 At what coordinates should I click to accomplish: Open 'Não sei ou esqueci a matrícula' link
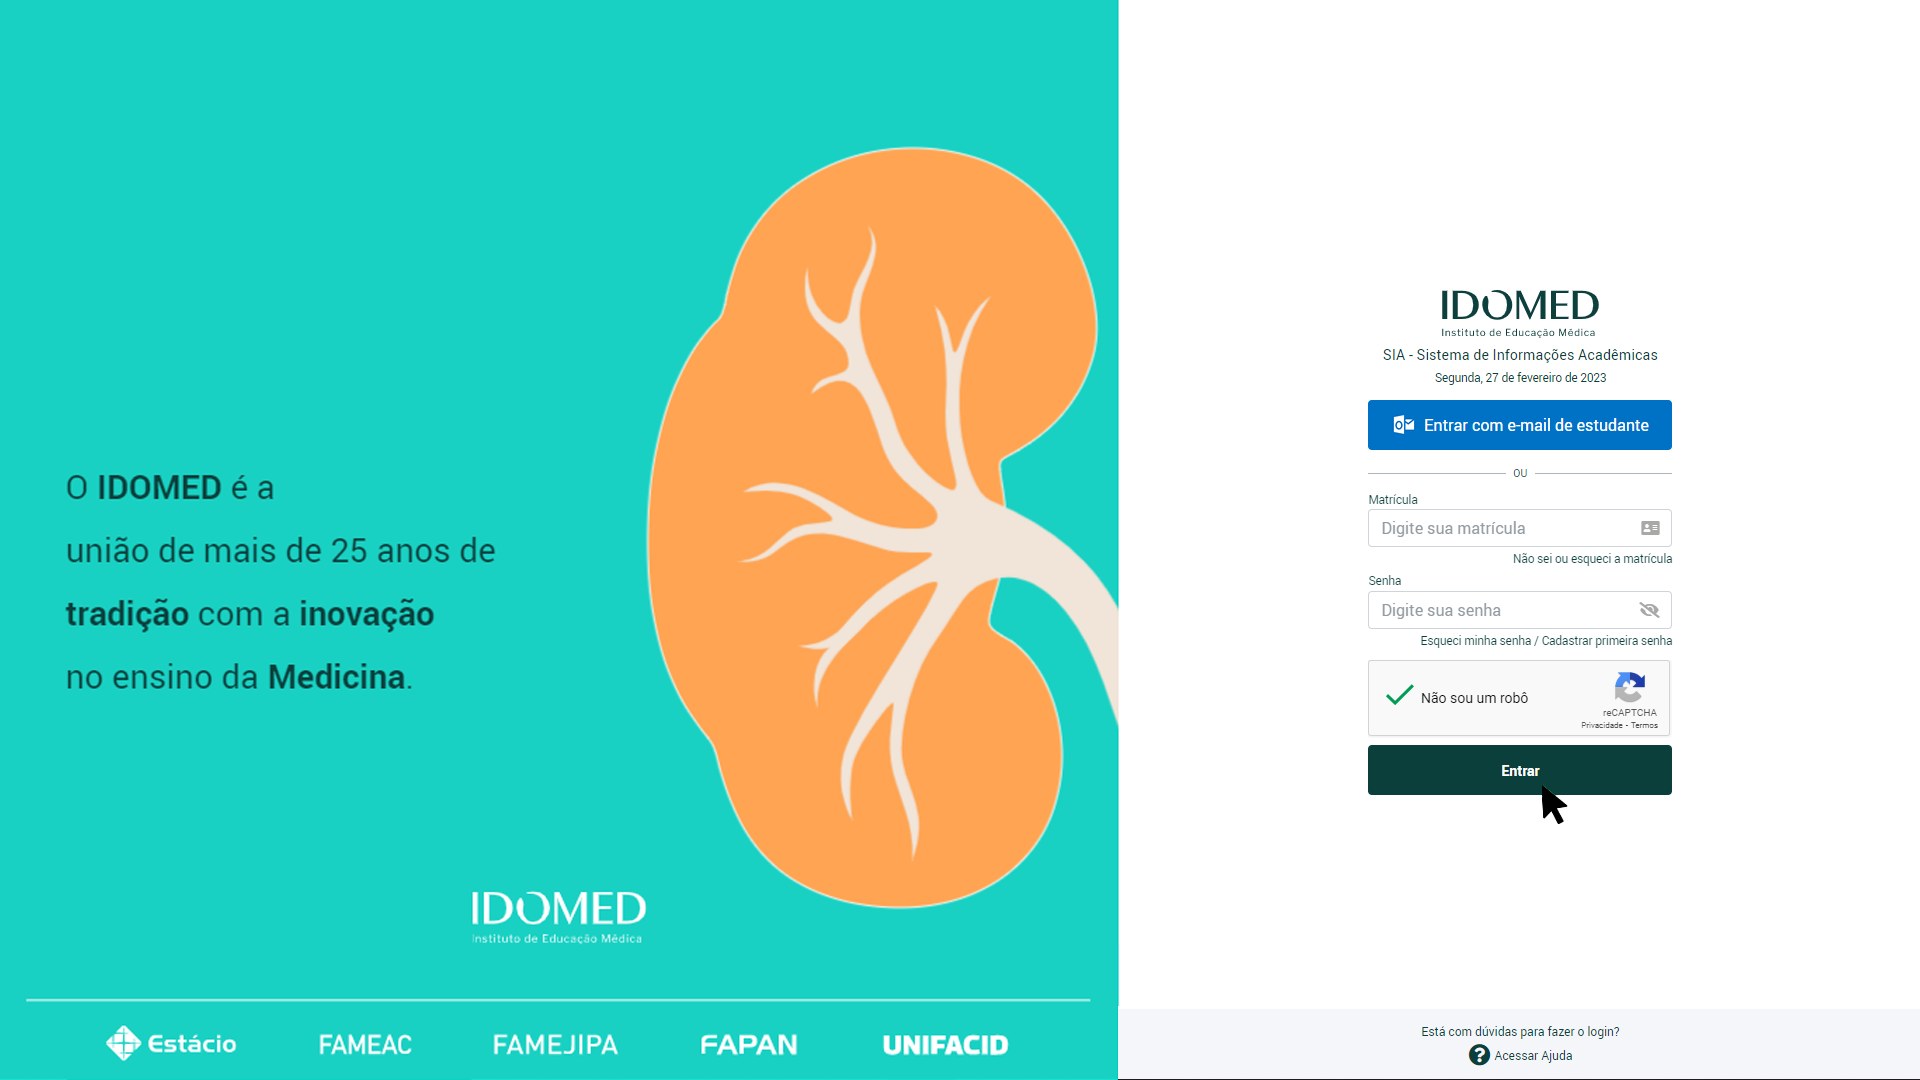tap(1592, 559)
